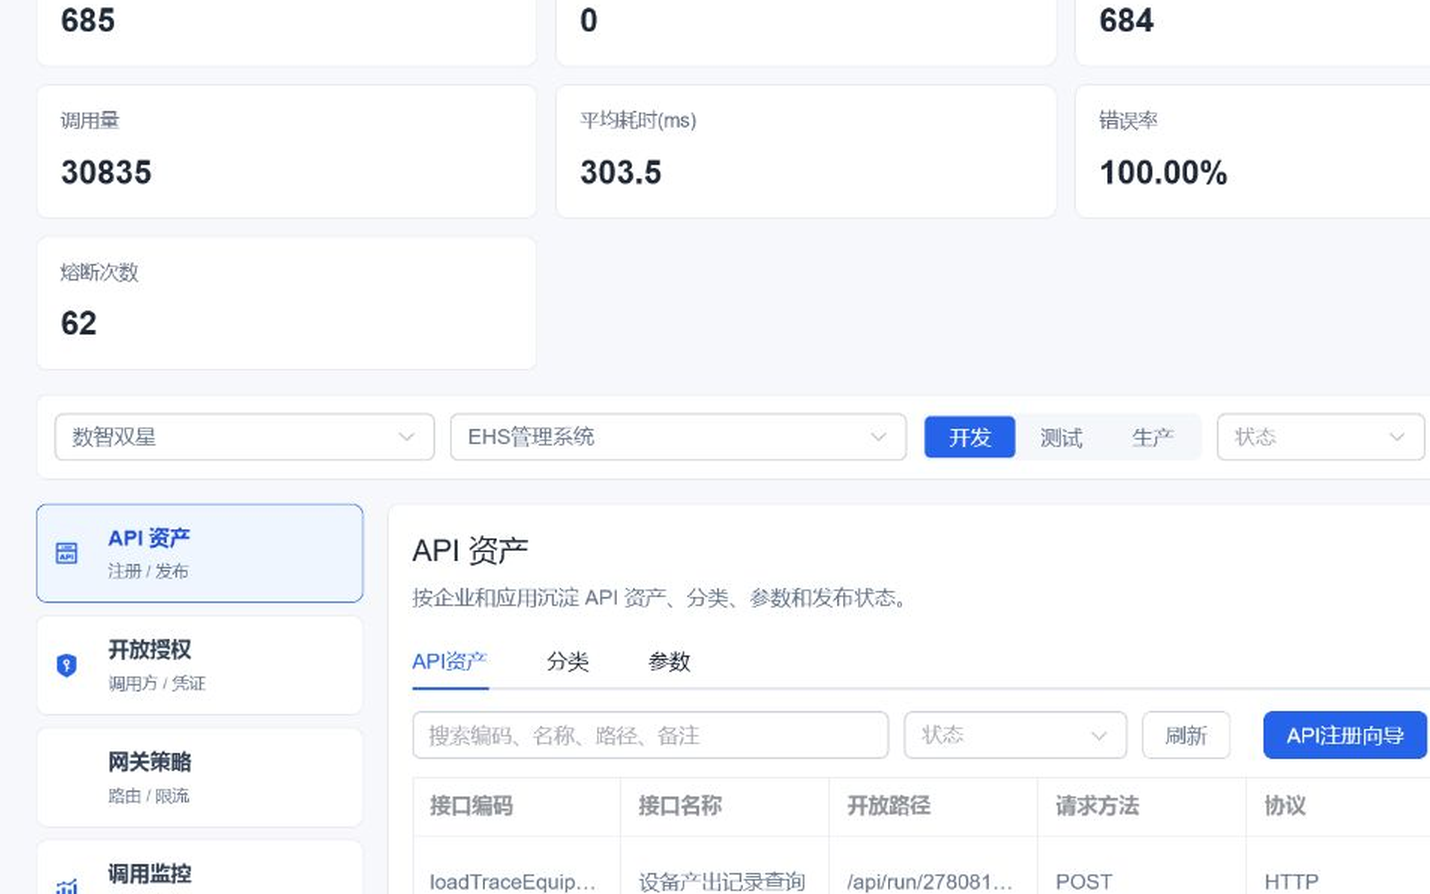This screenshot has width=1430, height=894.
Task: Click the 熔断次数 62 stat card
Action: (286, 303)
